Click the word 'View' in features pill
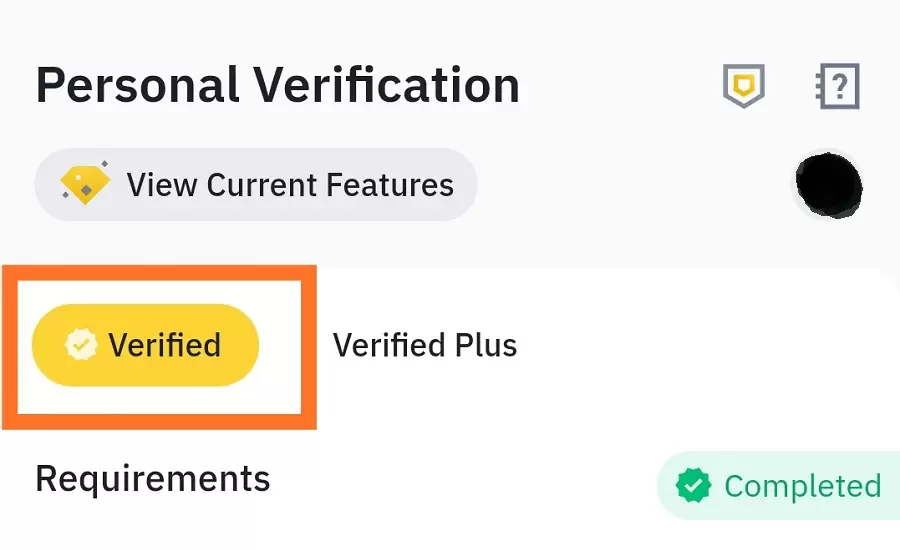The height and width of the screenshot is (551, 900). click(161, 185)
